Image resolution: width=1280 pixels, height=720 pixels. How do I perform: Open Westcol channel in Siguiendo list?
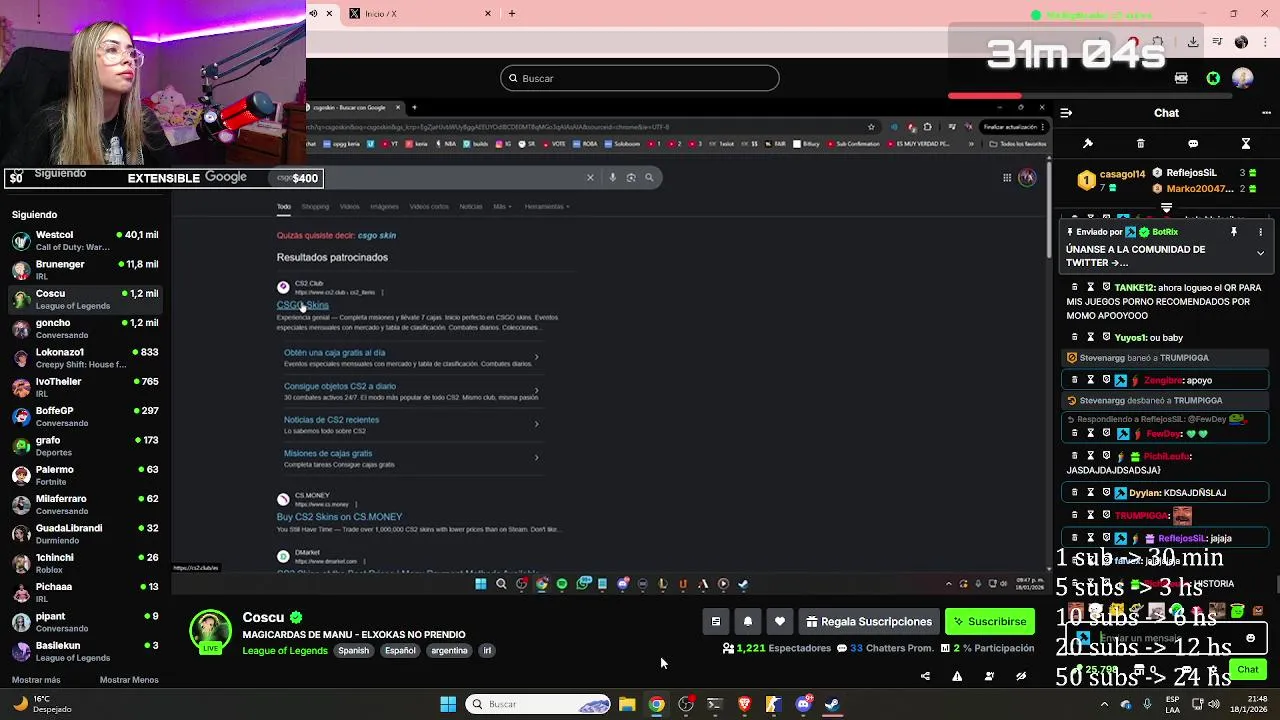click(x=85, y=240)
